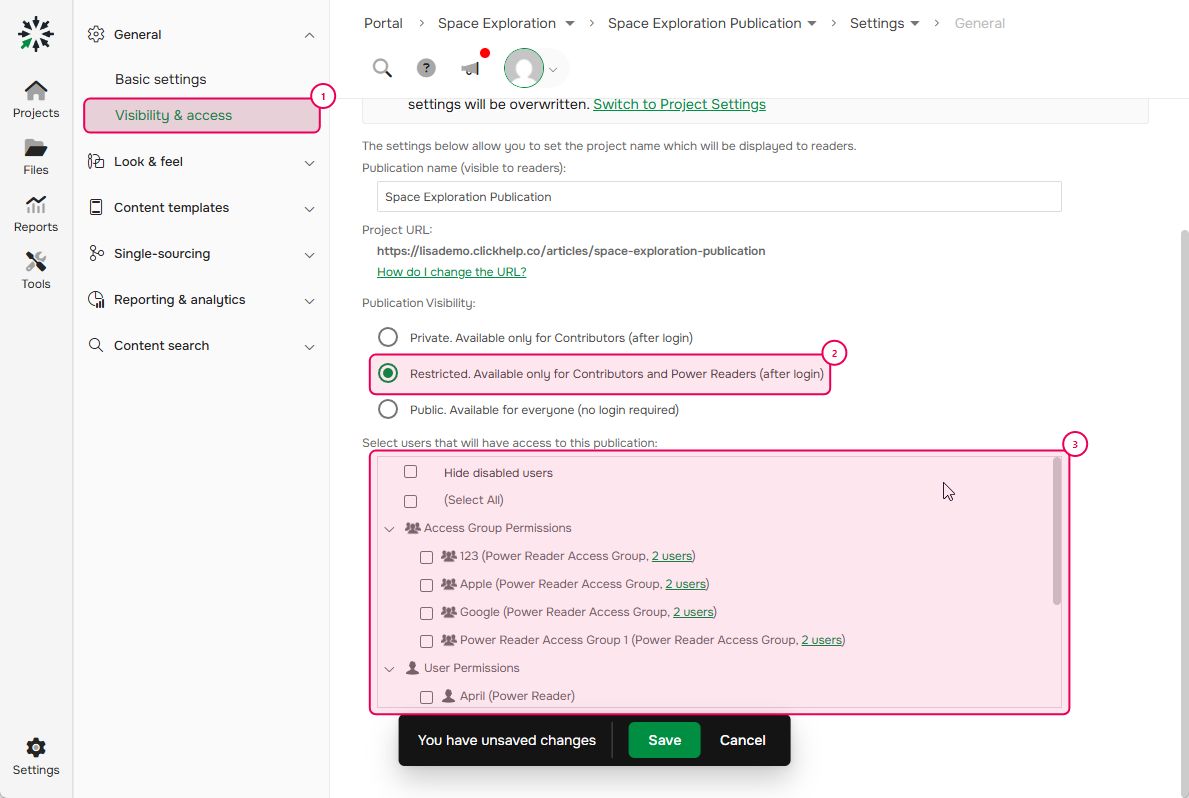The width and height of the screenshot is (1189, 798).
Task: Select the Restricted visibility option
Action: click(387, 373)
